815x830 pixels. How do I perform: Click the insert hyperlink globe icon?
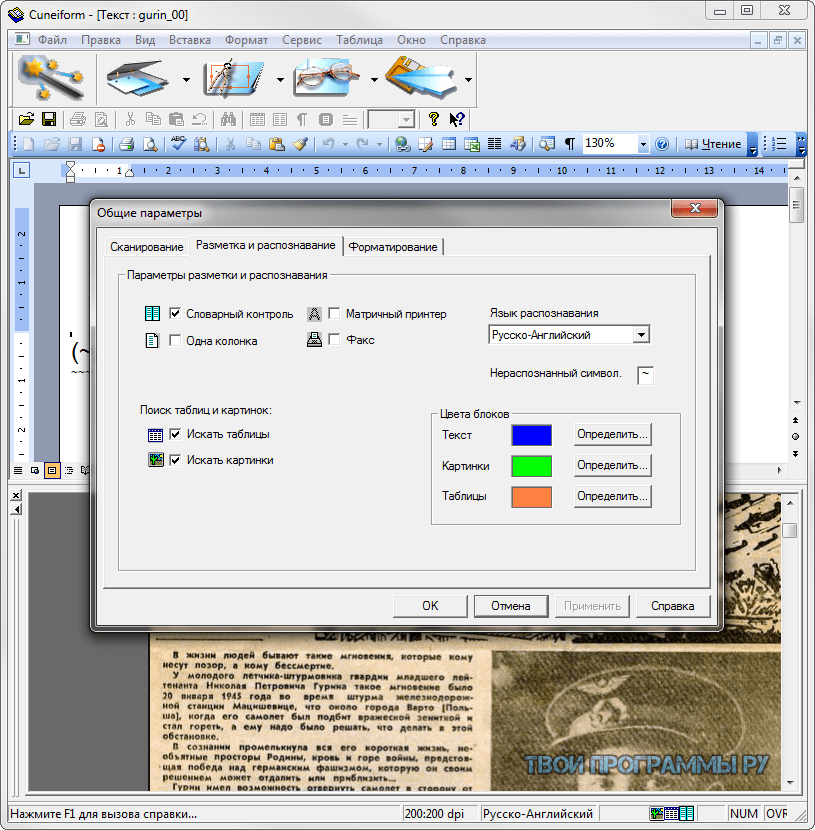(x=403, y=144)
